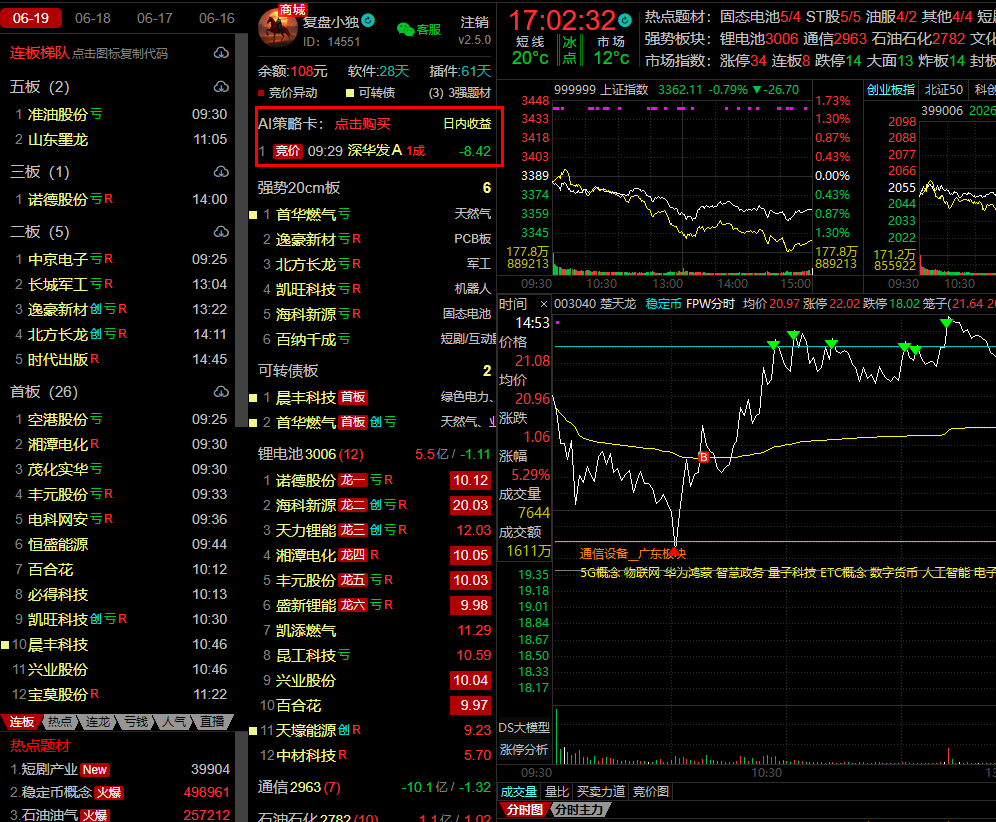Screen dimensions: 996x822
Task: Click the New badge on 短剧产业
Action: click(x=95, y=770)
